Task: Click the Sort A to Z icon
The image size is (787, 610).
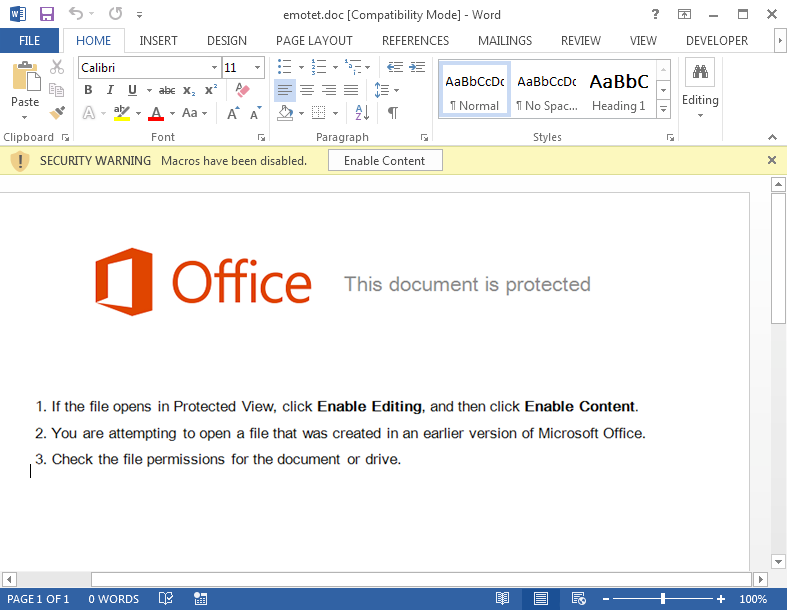Action: click(x=362, y=113)
